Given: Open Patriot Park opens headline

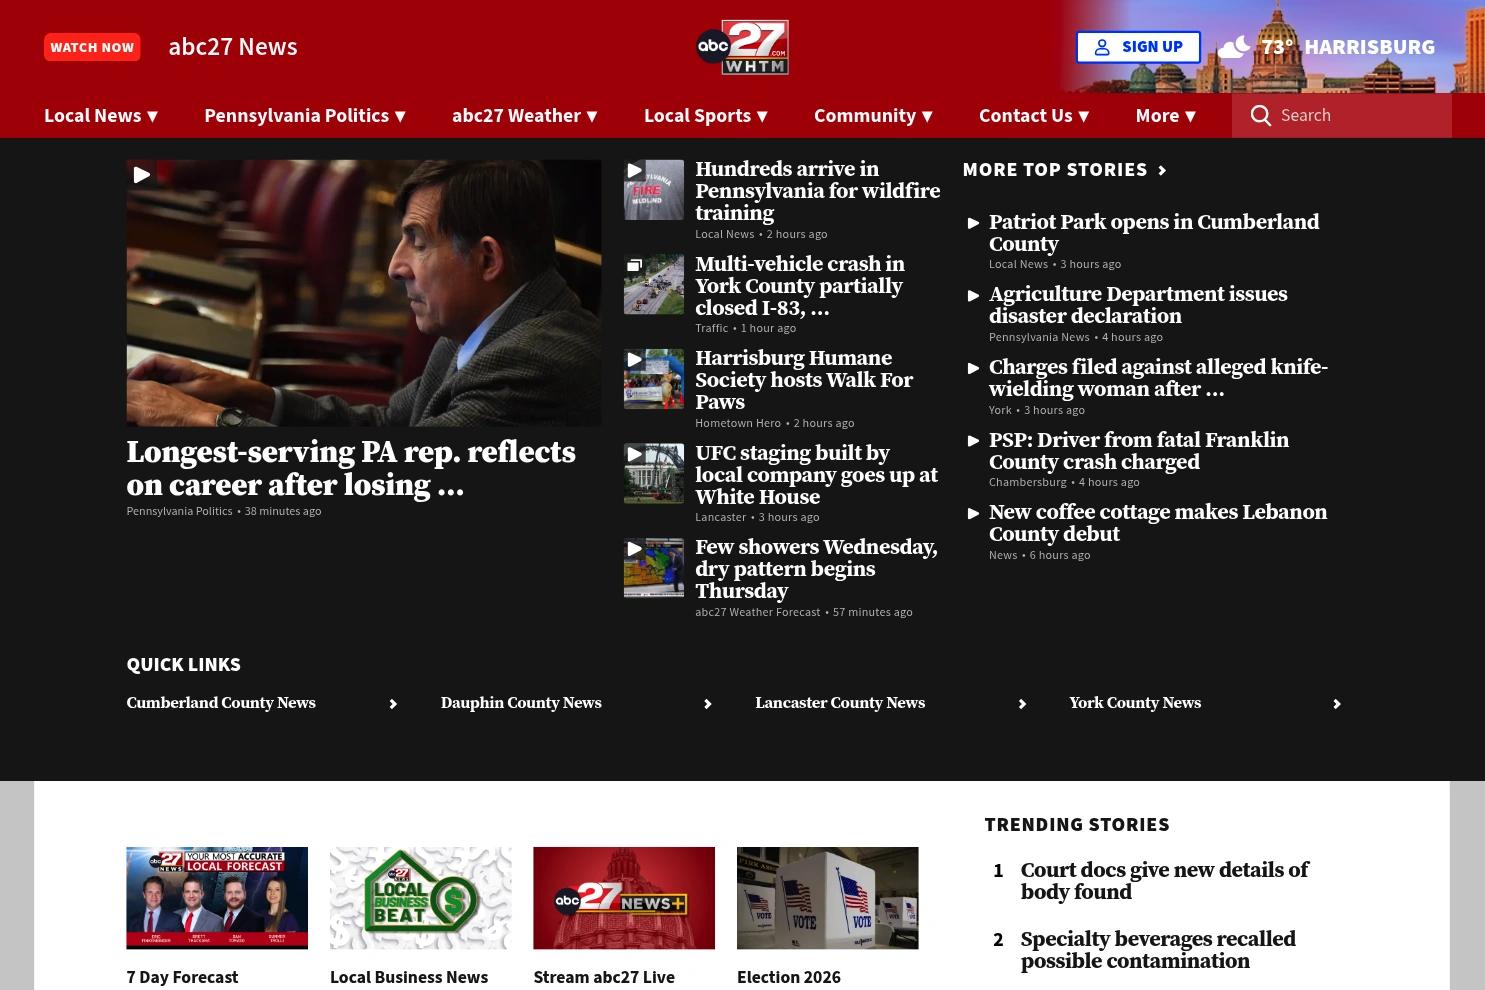Looking at the screenshot, I should [1154, 233].
